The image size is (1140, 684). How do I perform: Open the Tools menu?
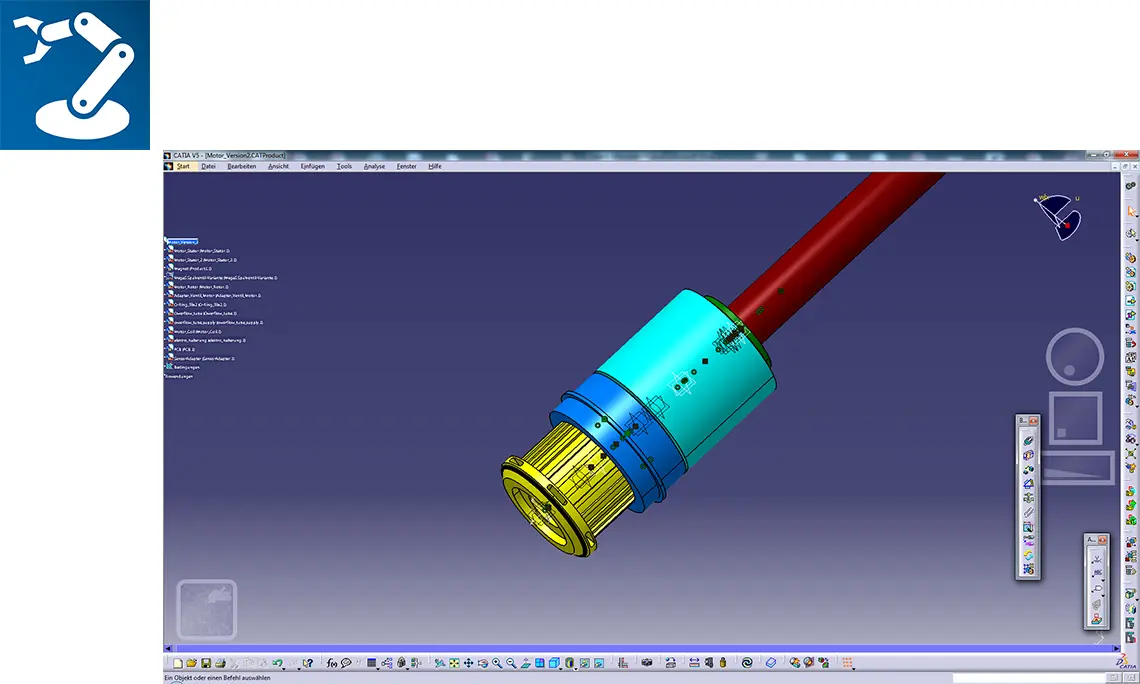pos(344,166)
